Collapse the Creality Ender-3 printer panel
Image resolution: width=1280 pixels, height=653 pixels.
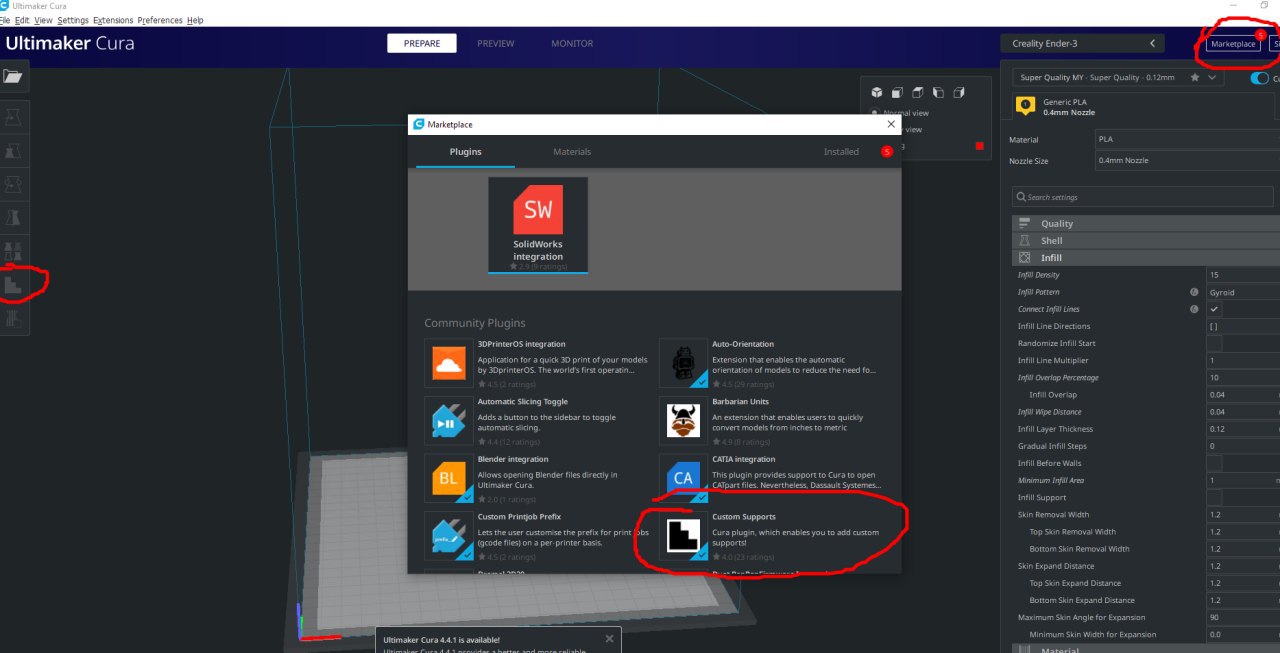1083,44
